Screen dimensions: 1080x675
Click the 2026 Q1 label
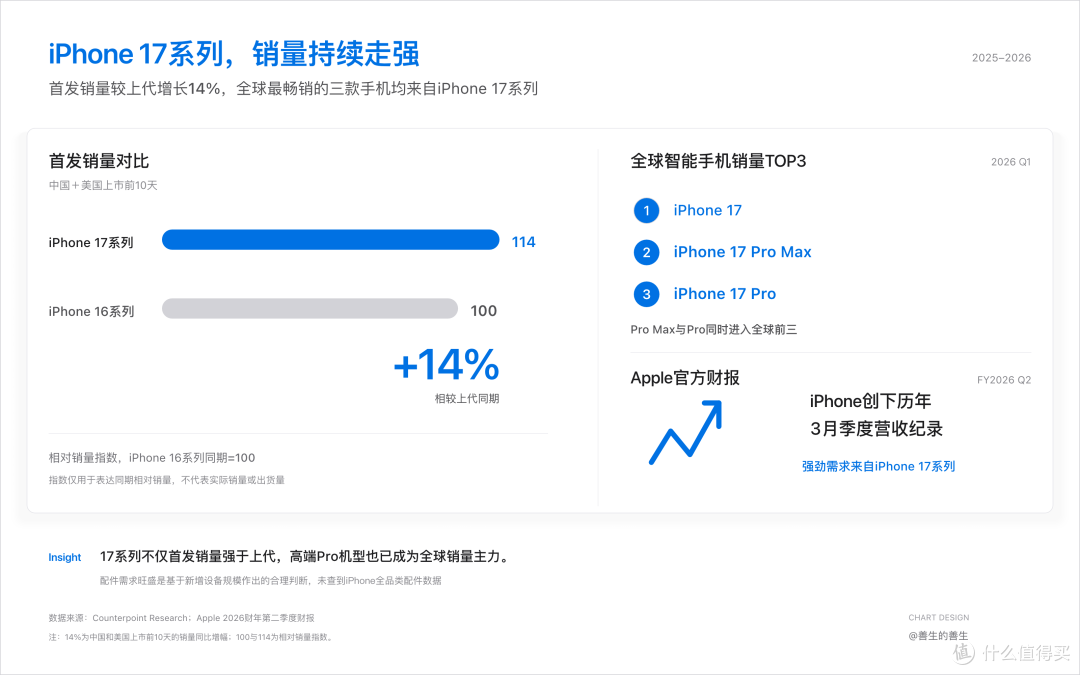(1010, 162)
